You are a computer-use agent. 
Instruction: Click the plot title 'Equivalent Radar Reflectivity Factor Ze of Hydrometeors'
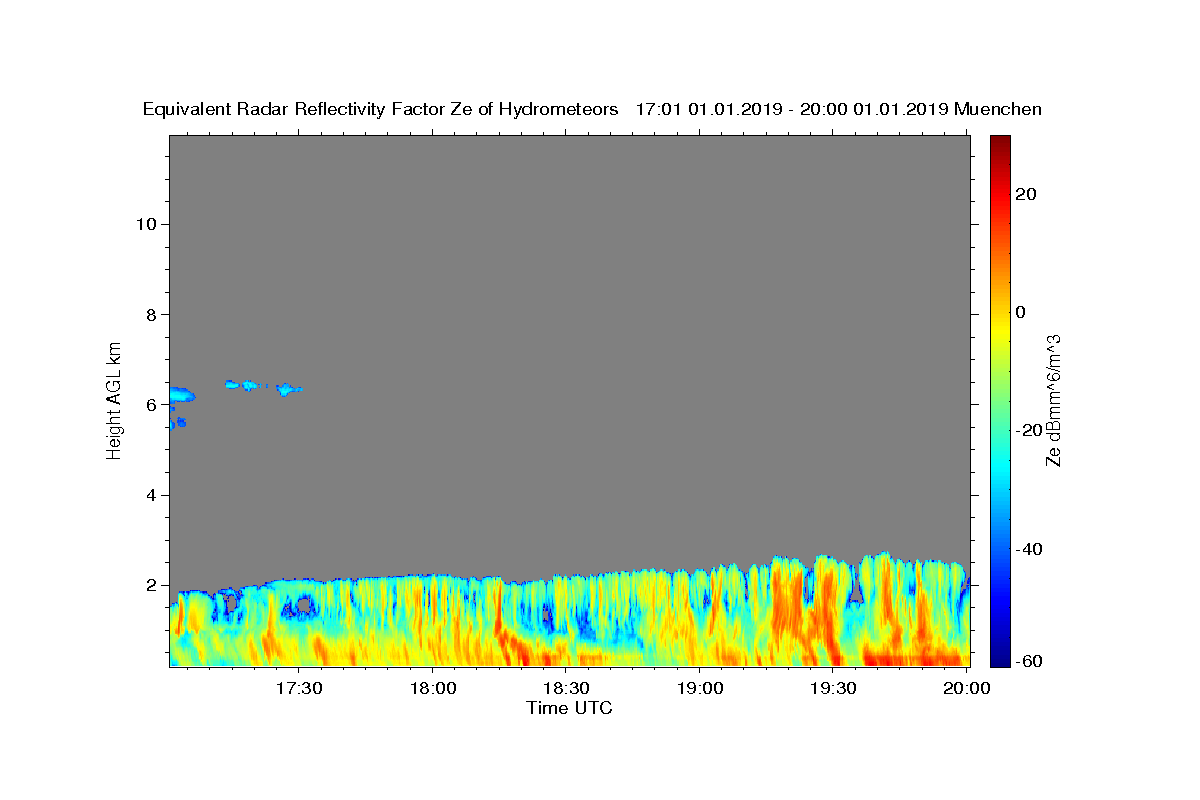(381, 110)
